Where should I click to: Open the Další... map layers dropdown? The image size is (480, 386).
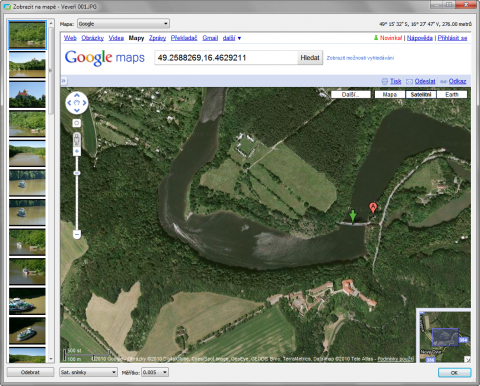(x=351, y=94)
